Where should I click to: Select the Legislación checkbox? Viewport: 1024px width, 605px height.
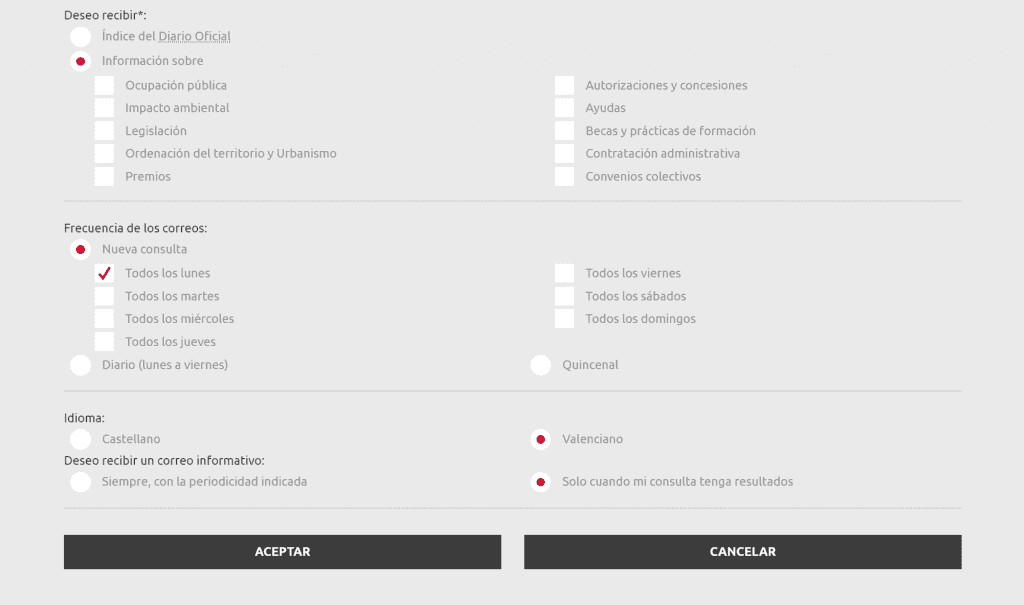pos(104,130)
